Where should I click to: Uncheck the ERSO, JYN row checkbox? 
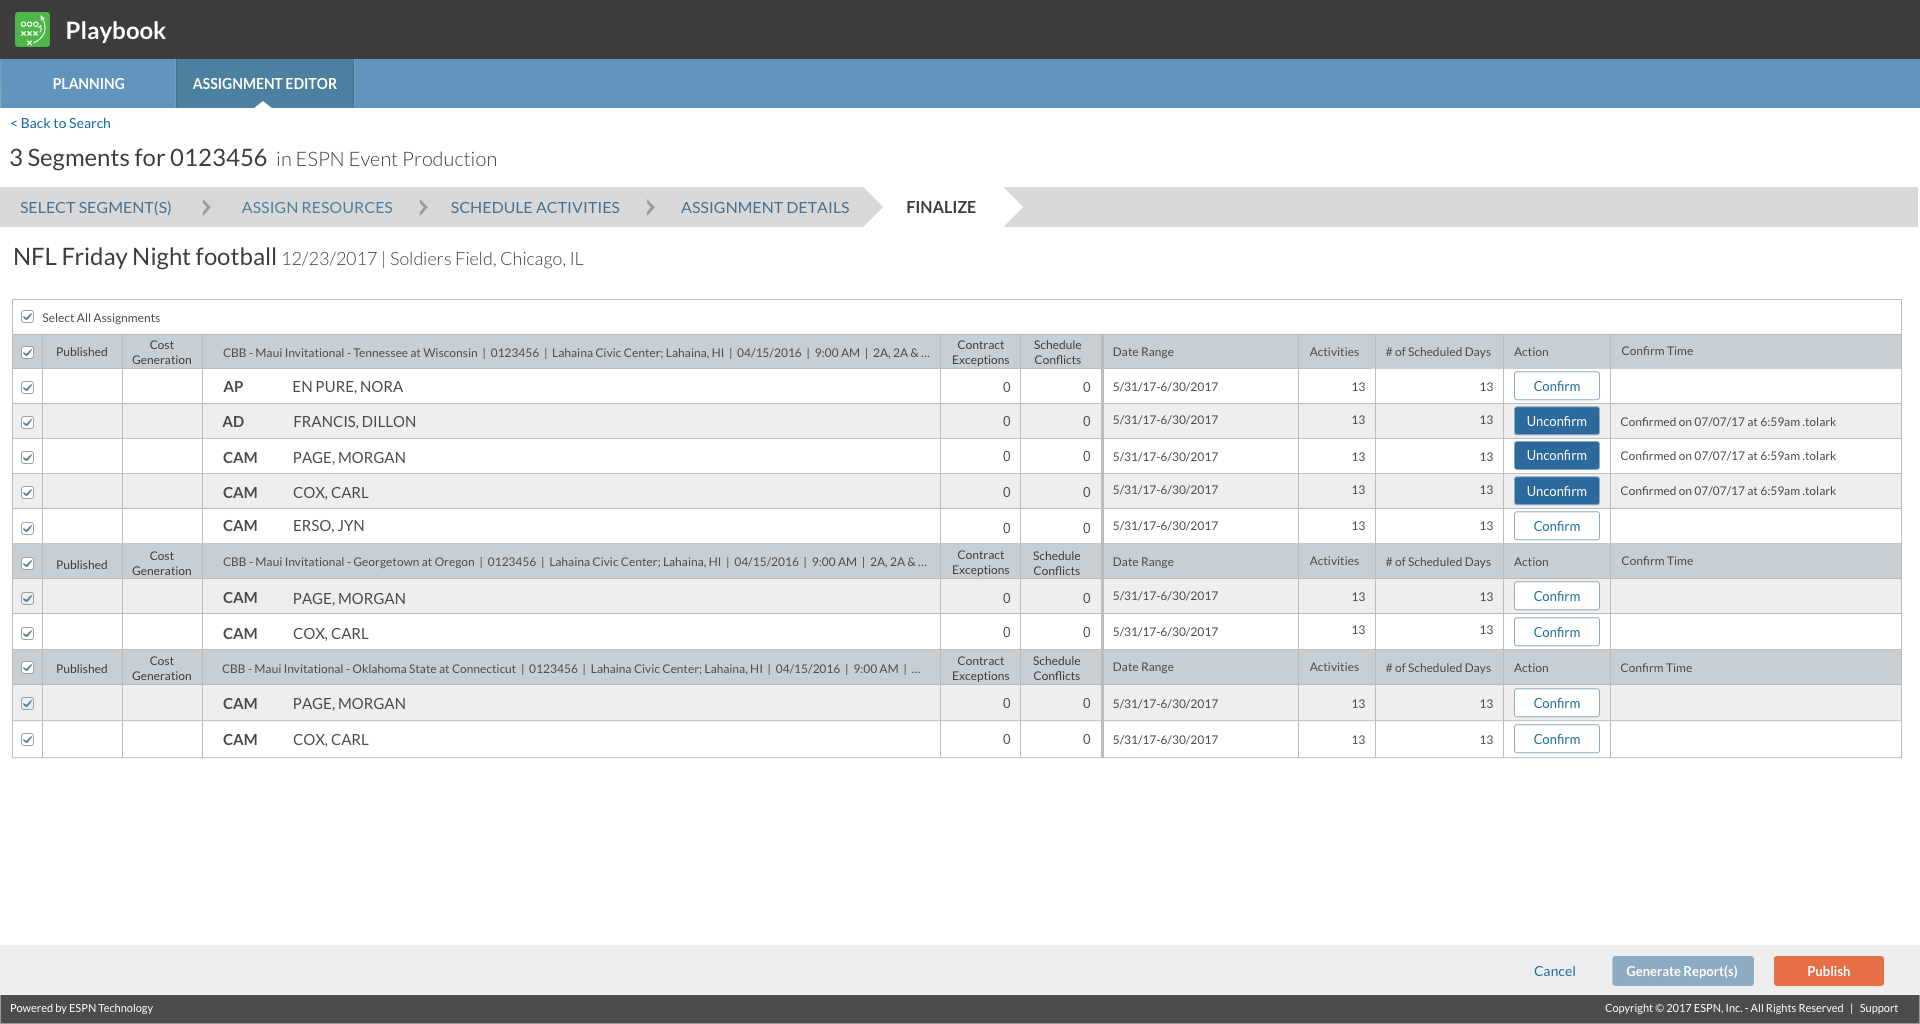(28, 528)
